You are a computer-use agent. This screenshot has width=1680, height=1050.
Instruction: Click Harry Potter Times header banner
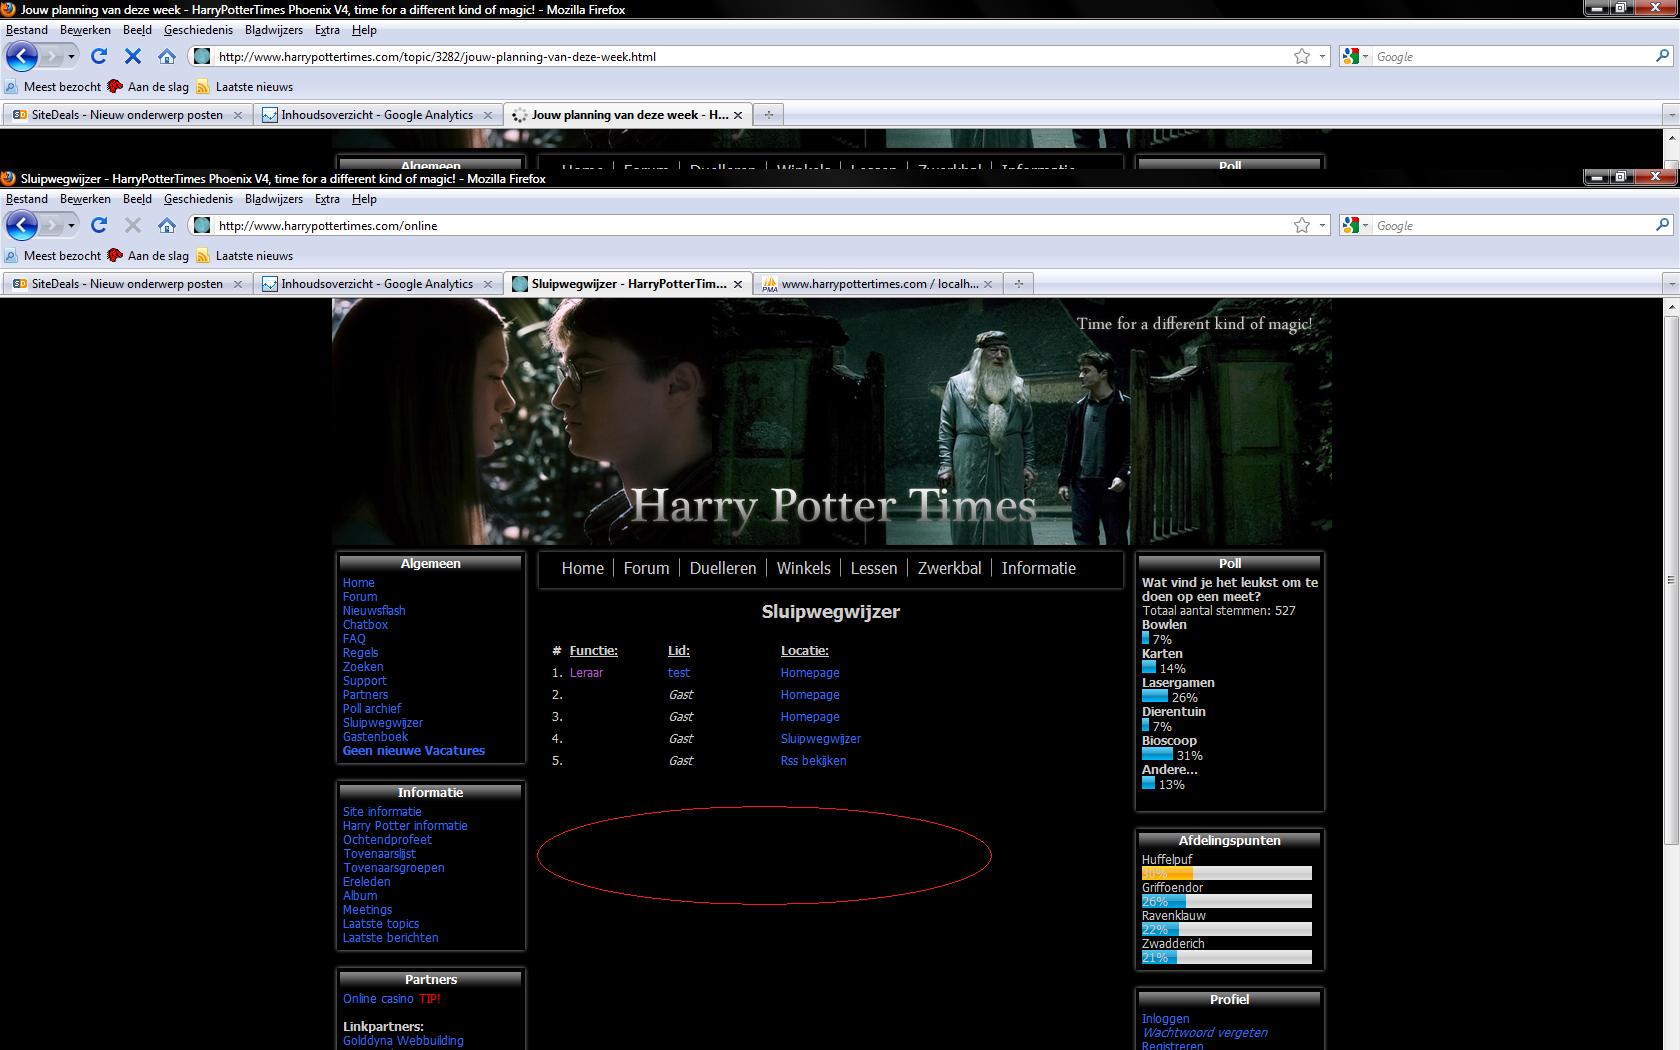[832, 422]
